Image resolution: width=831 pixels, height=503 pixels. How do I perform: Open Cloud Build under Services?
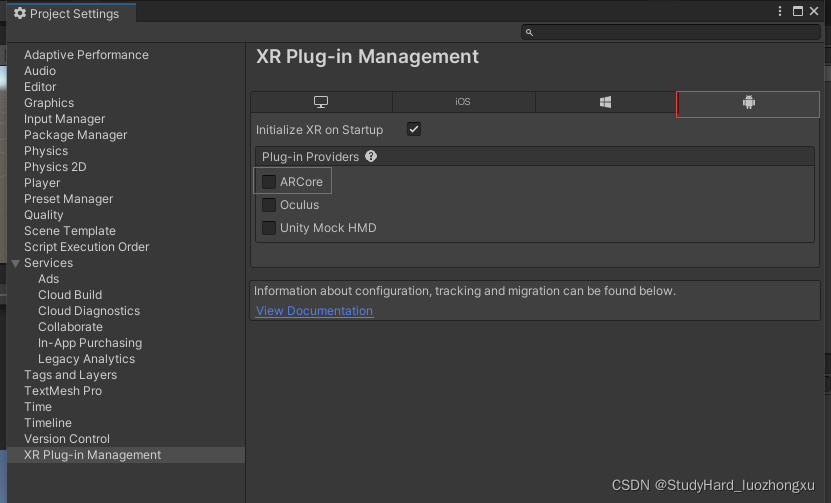coord(70,295)
